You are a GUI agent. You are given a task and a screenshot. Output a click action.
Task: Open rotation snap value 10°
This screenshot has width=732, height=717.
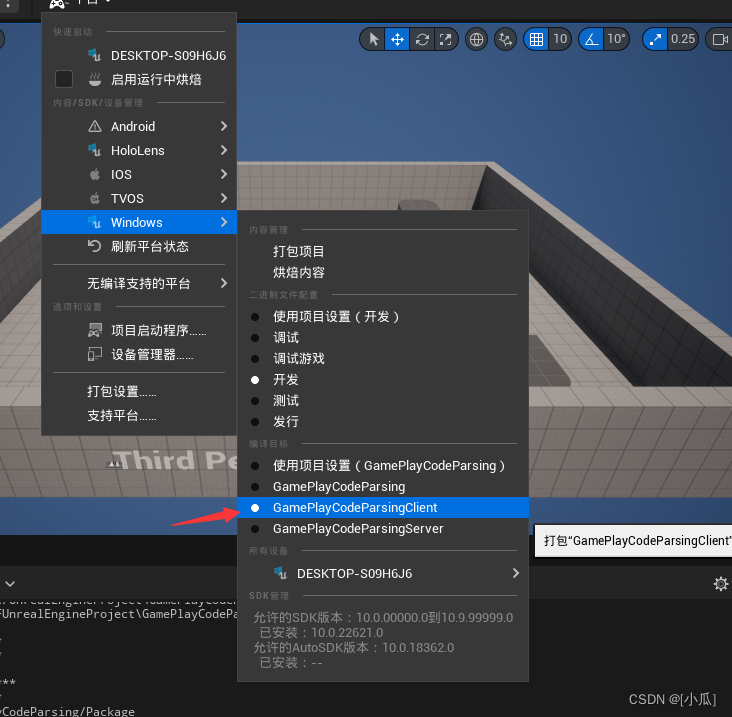coord(616,39)
